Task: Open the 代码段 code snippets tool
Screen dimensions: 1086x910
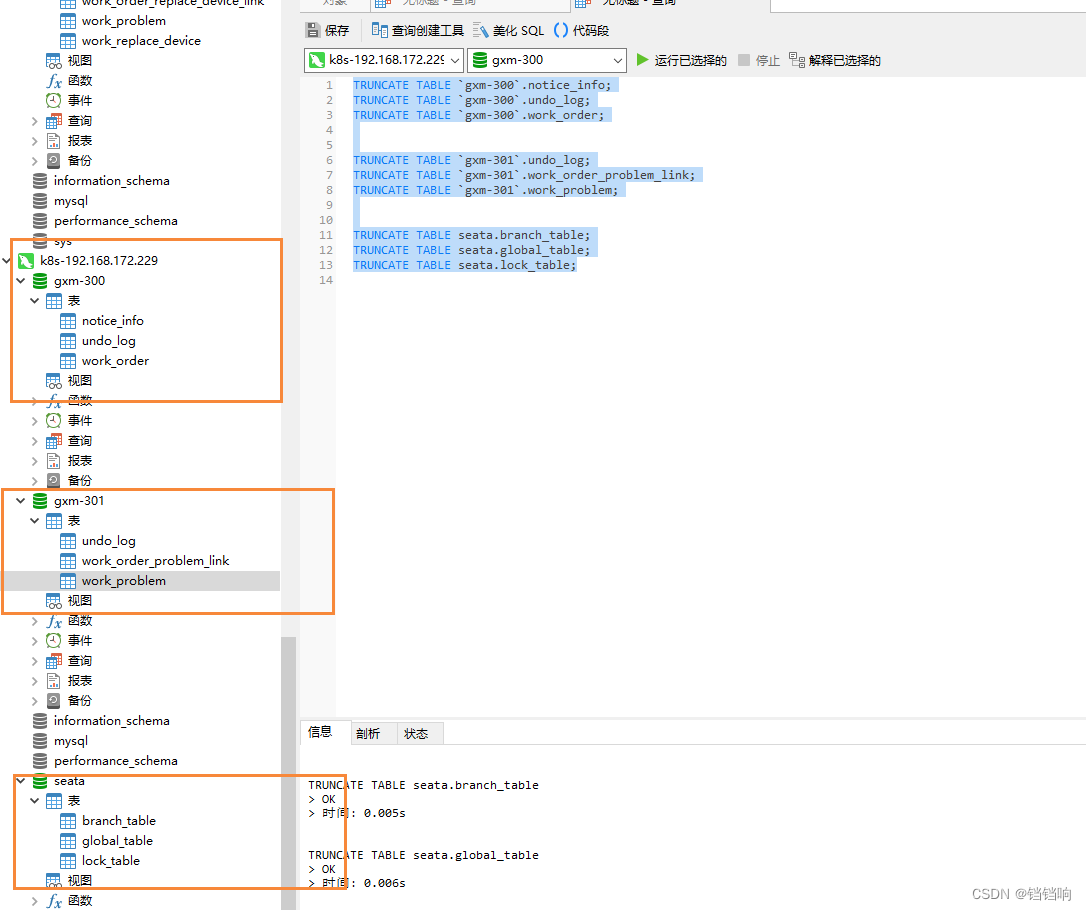Action: coord(582,30)
